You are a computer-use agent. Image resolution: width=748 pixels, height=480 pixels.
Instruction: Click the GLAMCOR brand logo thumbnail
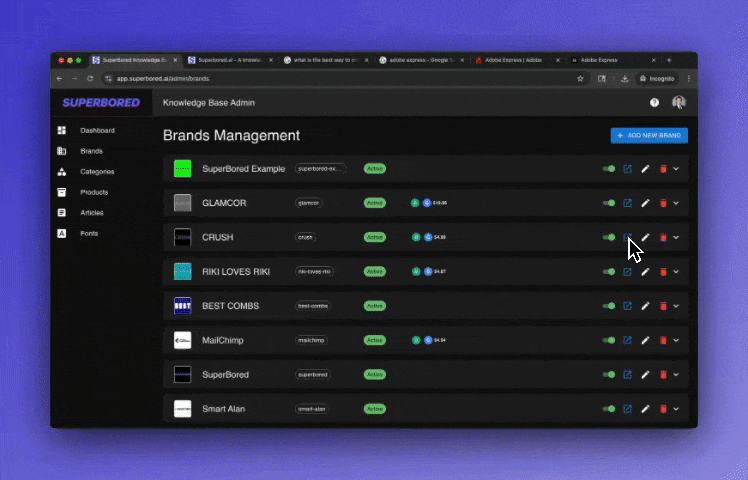click(183, 203)
